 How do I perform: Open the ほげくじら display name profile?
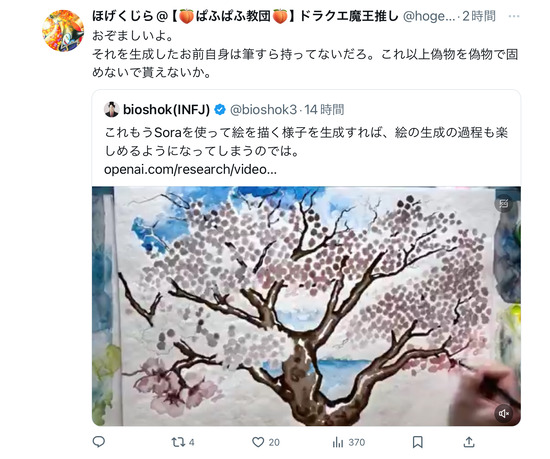[245, 16]
